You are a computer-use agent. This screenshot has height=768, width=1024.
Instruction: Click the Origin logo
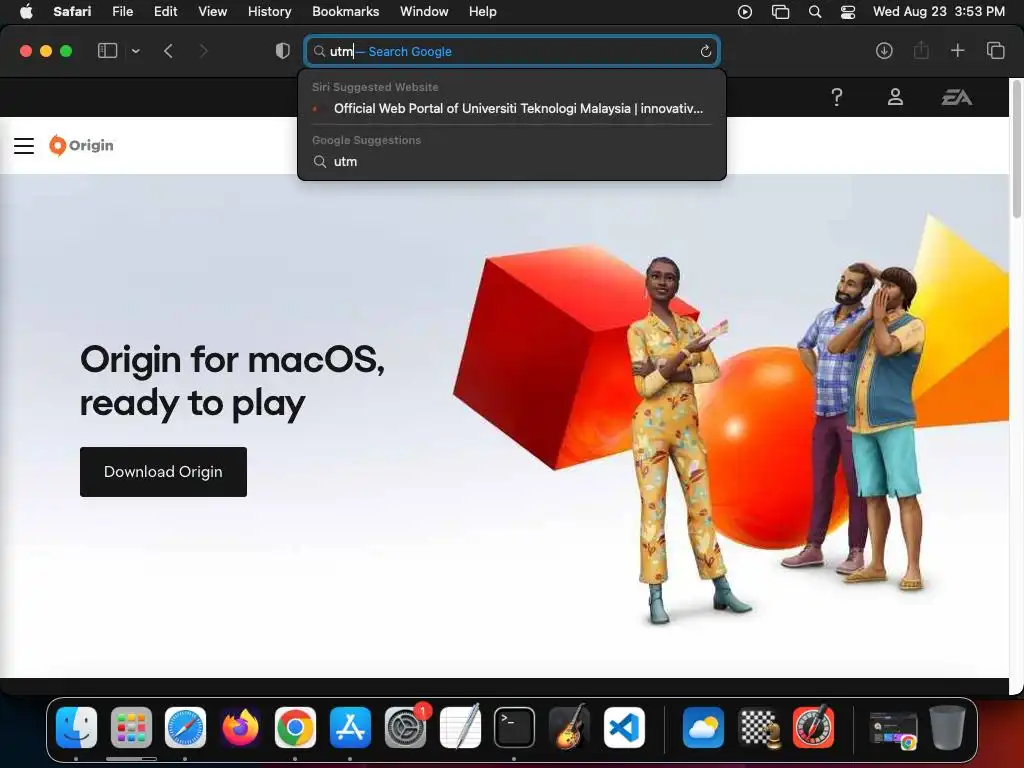click(81, 146)
